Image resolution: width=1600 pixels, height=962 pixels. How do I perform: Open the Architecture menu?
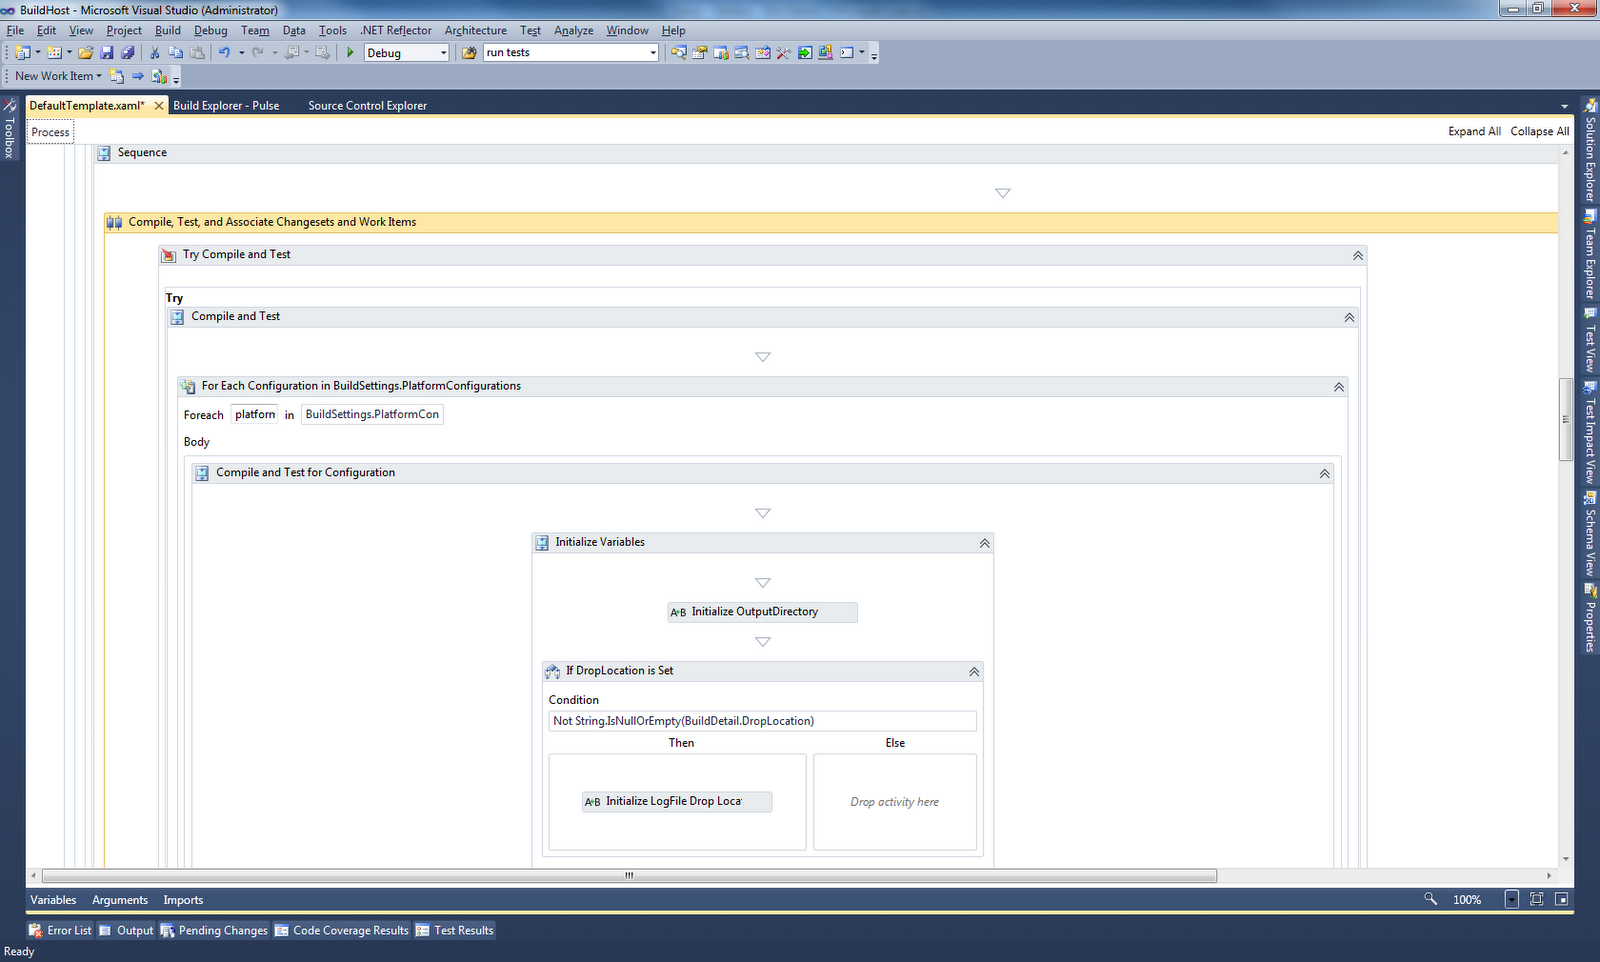(475, 30)
